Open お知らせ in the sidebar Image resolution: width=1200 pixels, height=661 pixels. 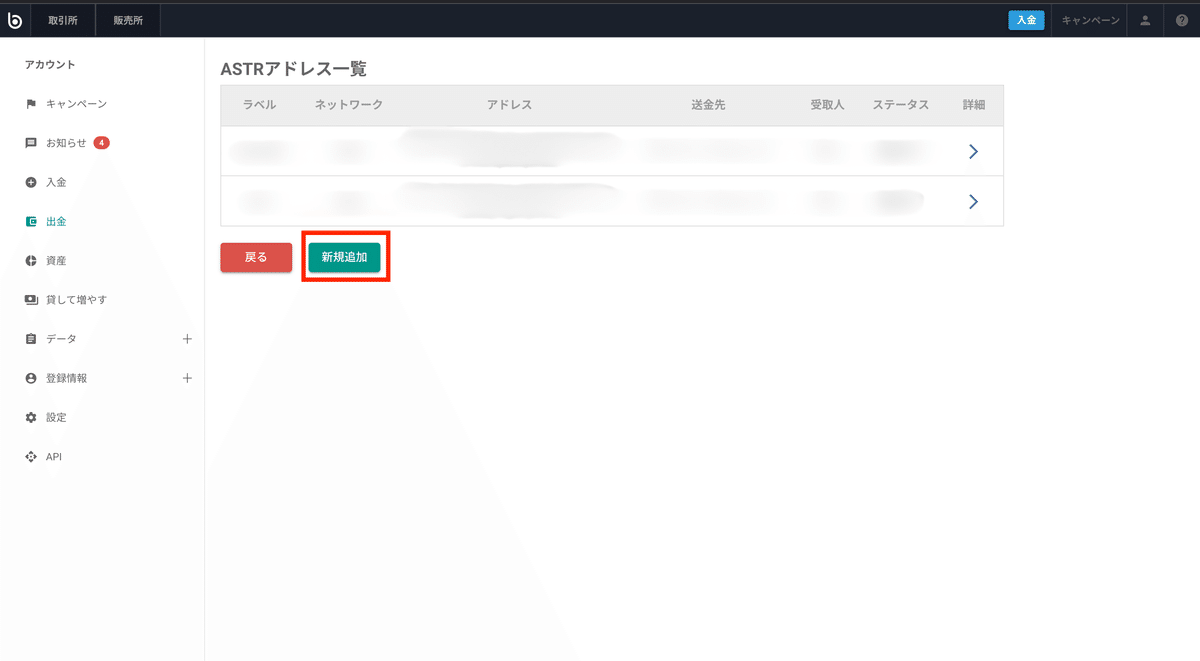66,143
